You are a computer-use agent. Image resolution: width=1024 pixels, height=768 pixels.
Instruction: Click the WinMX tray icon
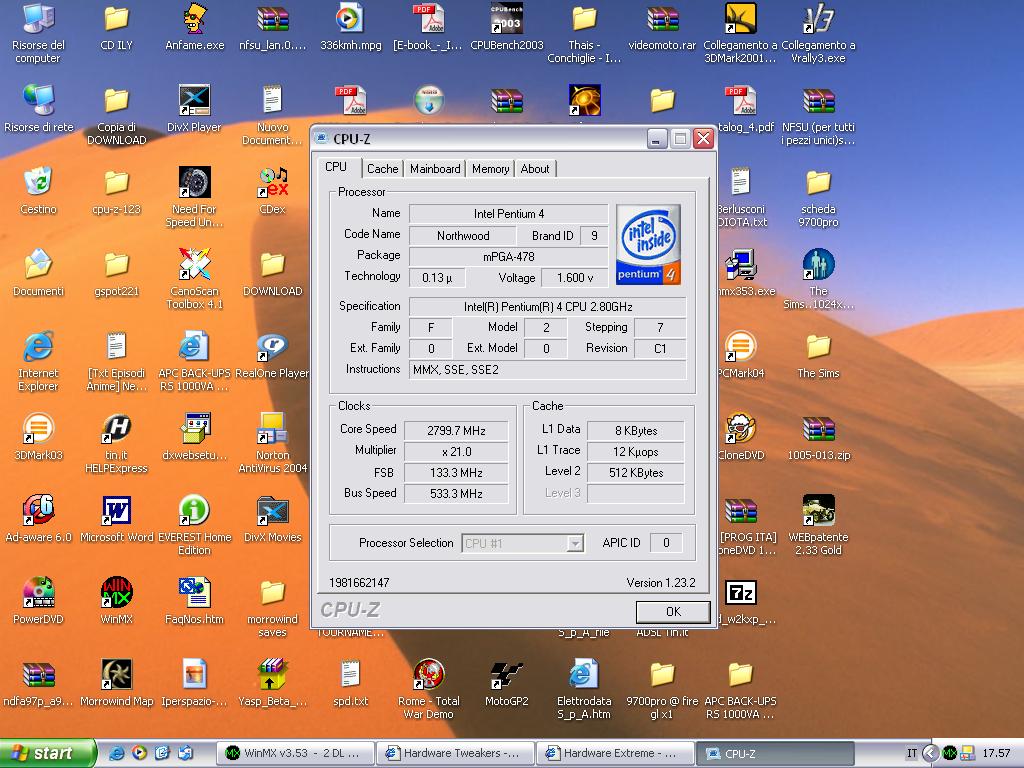click(x=949, y=754)
